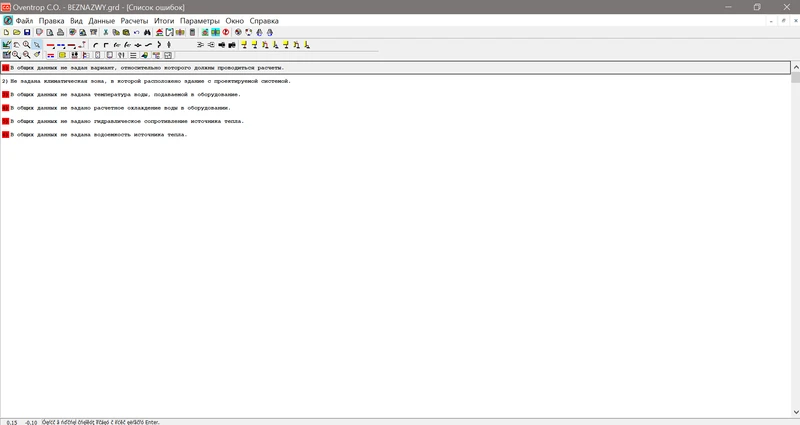The height and width of the screenshot is (425, 800).
Task: Click the scissors Cut icon
Action: tap(104, 32)
